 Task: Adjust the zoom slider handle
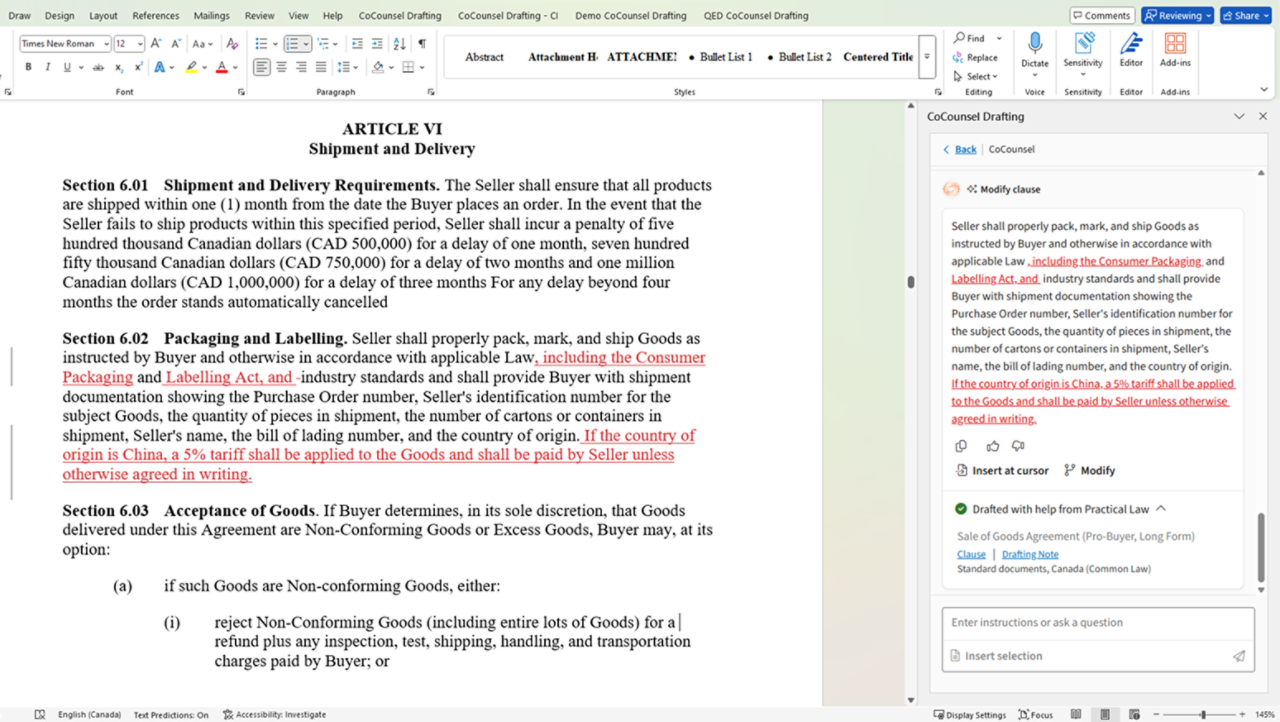tap(1203, 714)
